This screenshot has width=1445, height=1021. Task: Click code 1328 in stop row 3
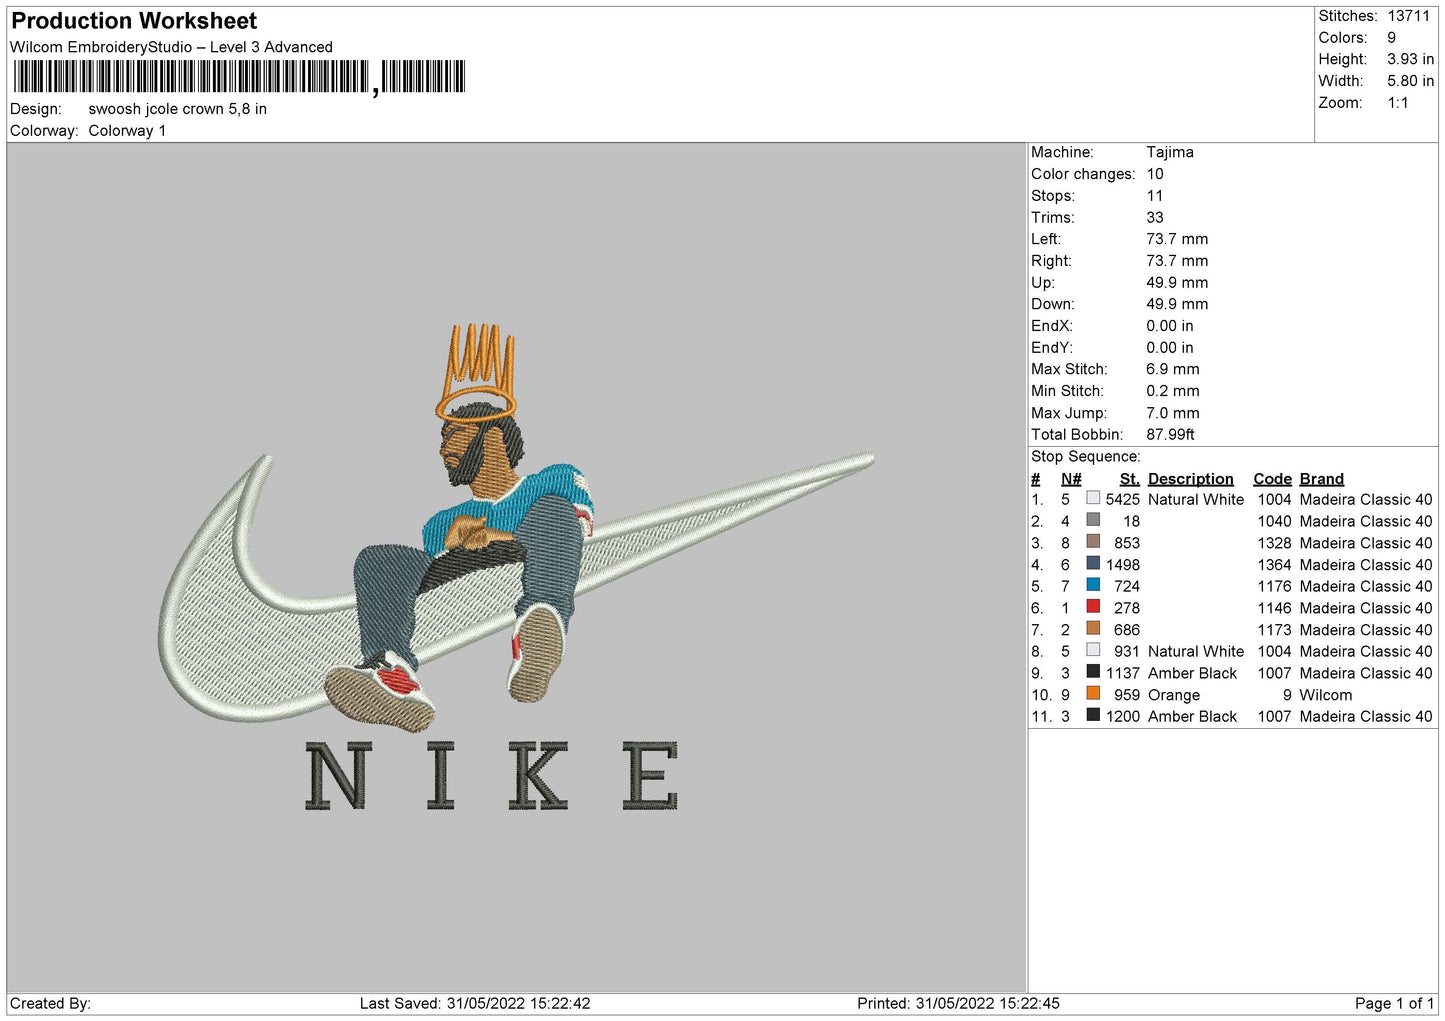click(x=1274, y=543)
